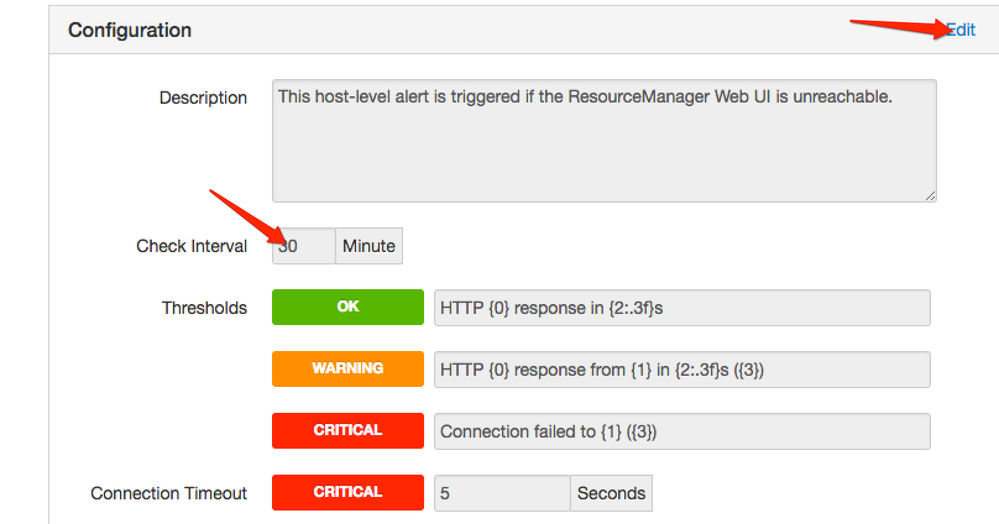This screenshot has width=999, height=524.
Task: Click the Check Interval label
Action: coord(192,246)
